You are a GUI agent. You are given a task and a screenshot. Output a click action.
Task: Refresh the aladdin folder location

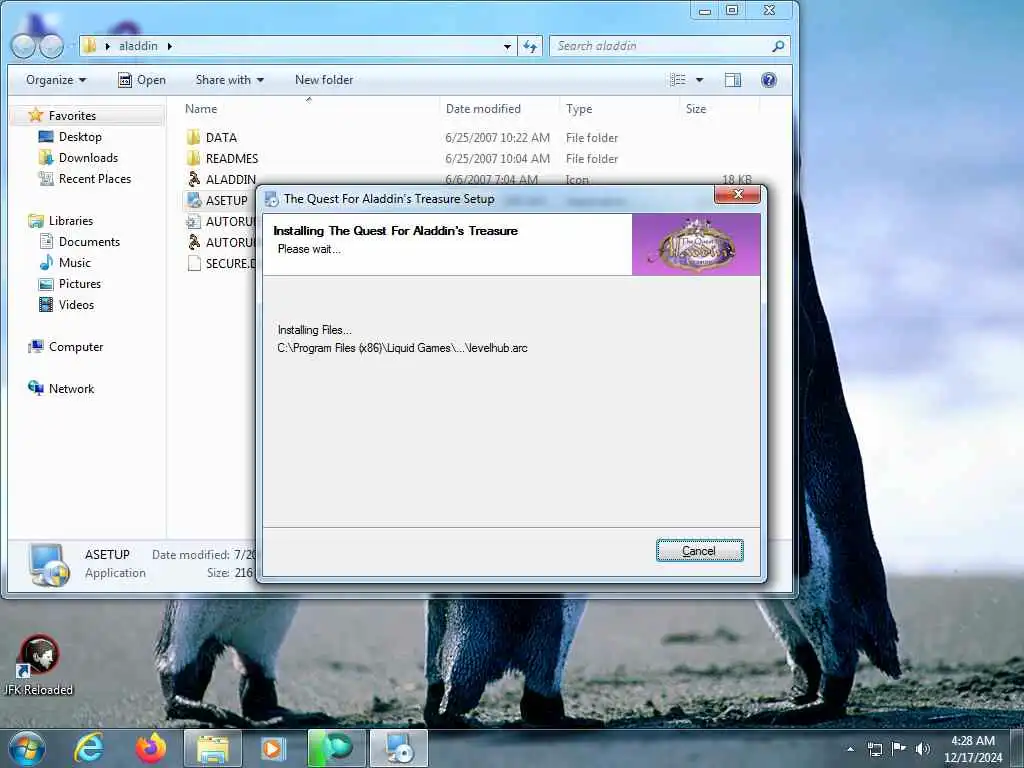point(530,46)
